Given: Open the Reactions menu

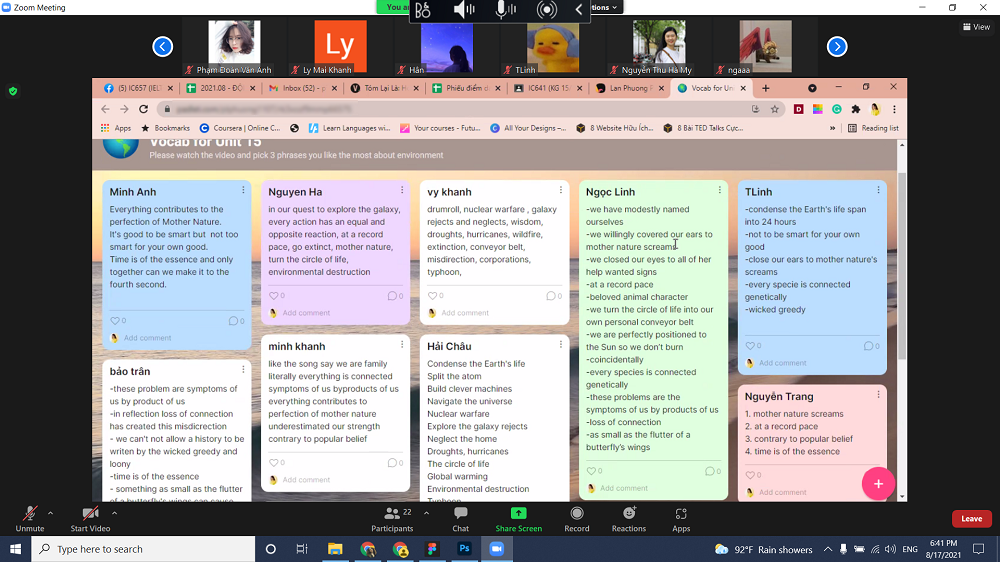Looking at the screenshot, I should pyautogui.click(x=629, y=514).
